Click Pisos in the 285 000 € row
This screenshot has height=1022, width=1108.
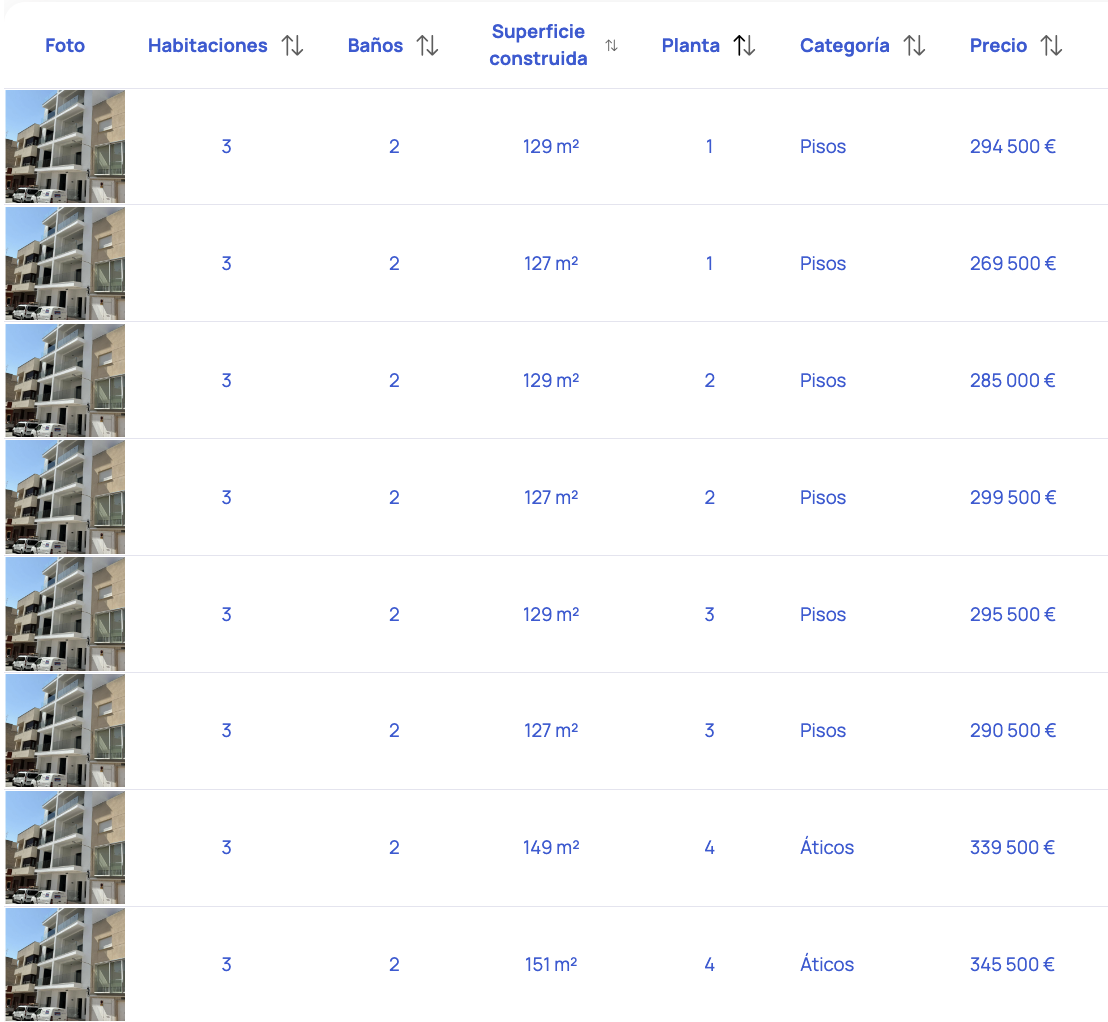[823, 381]
